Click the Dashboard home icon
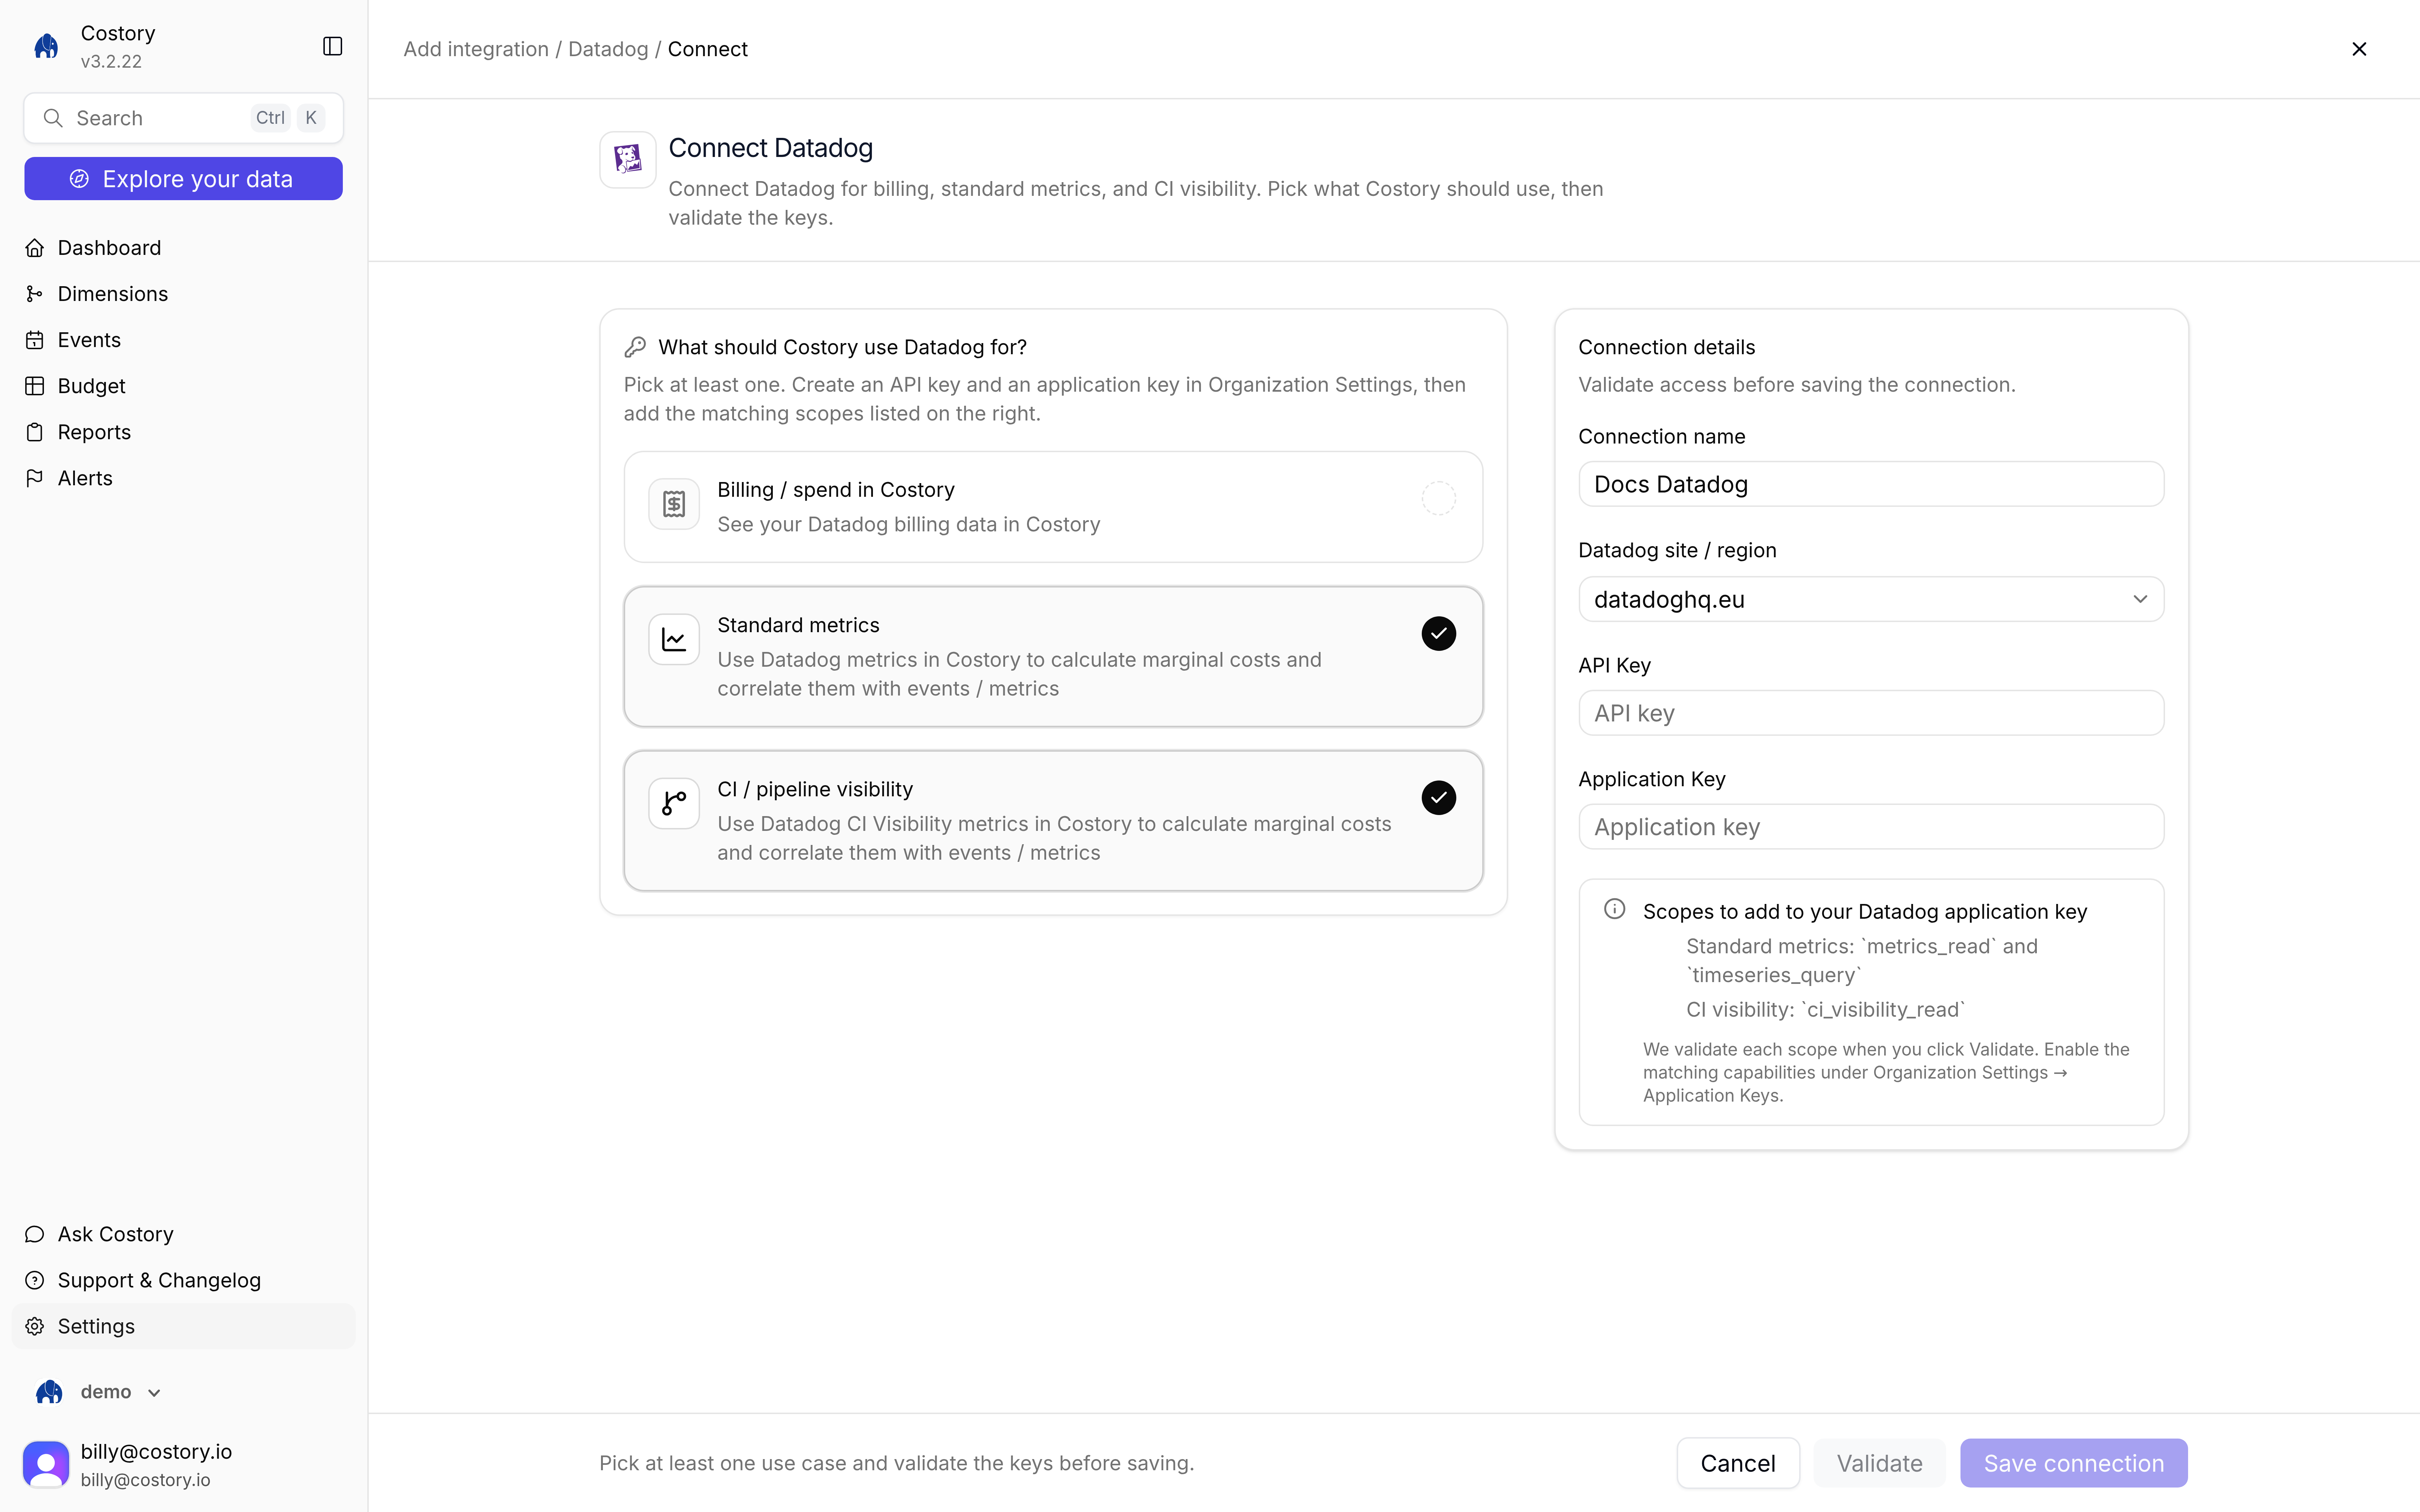The height and width of the screenshot is (1512, 2420). pos(35,248)
